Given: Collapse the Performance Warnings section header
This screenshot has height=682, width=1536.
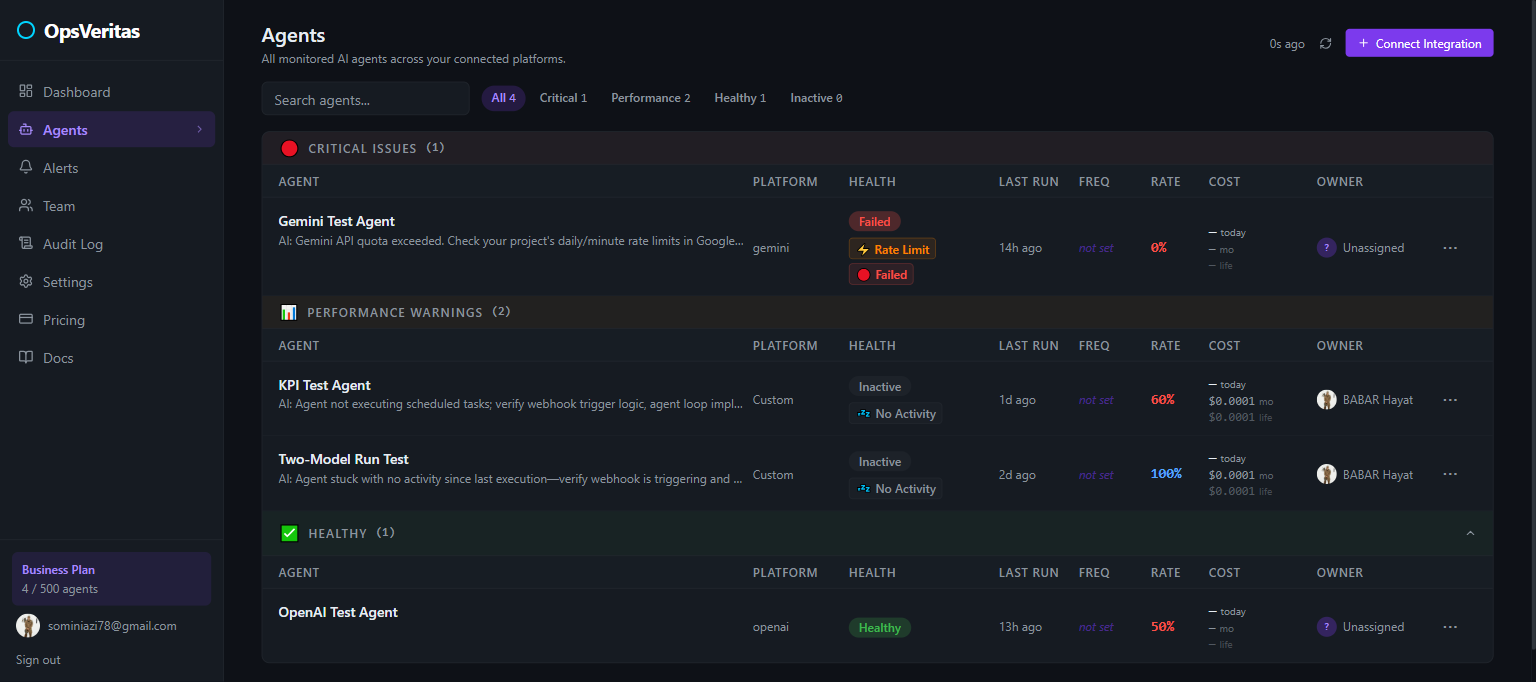Looking at the screenshot, I should pos(877,312).
